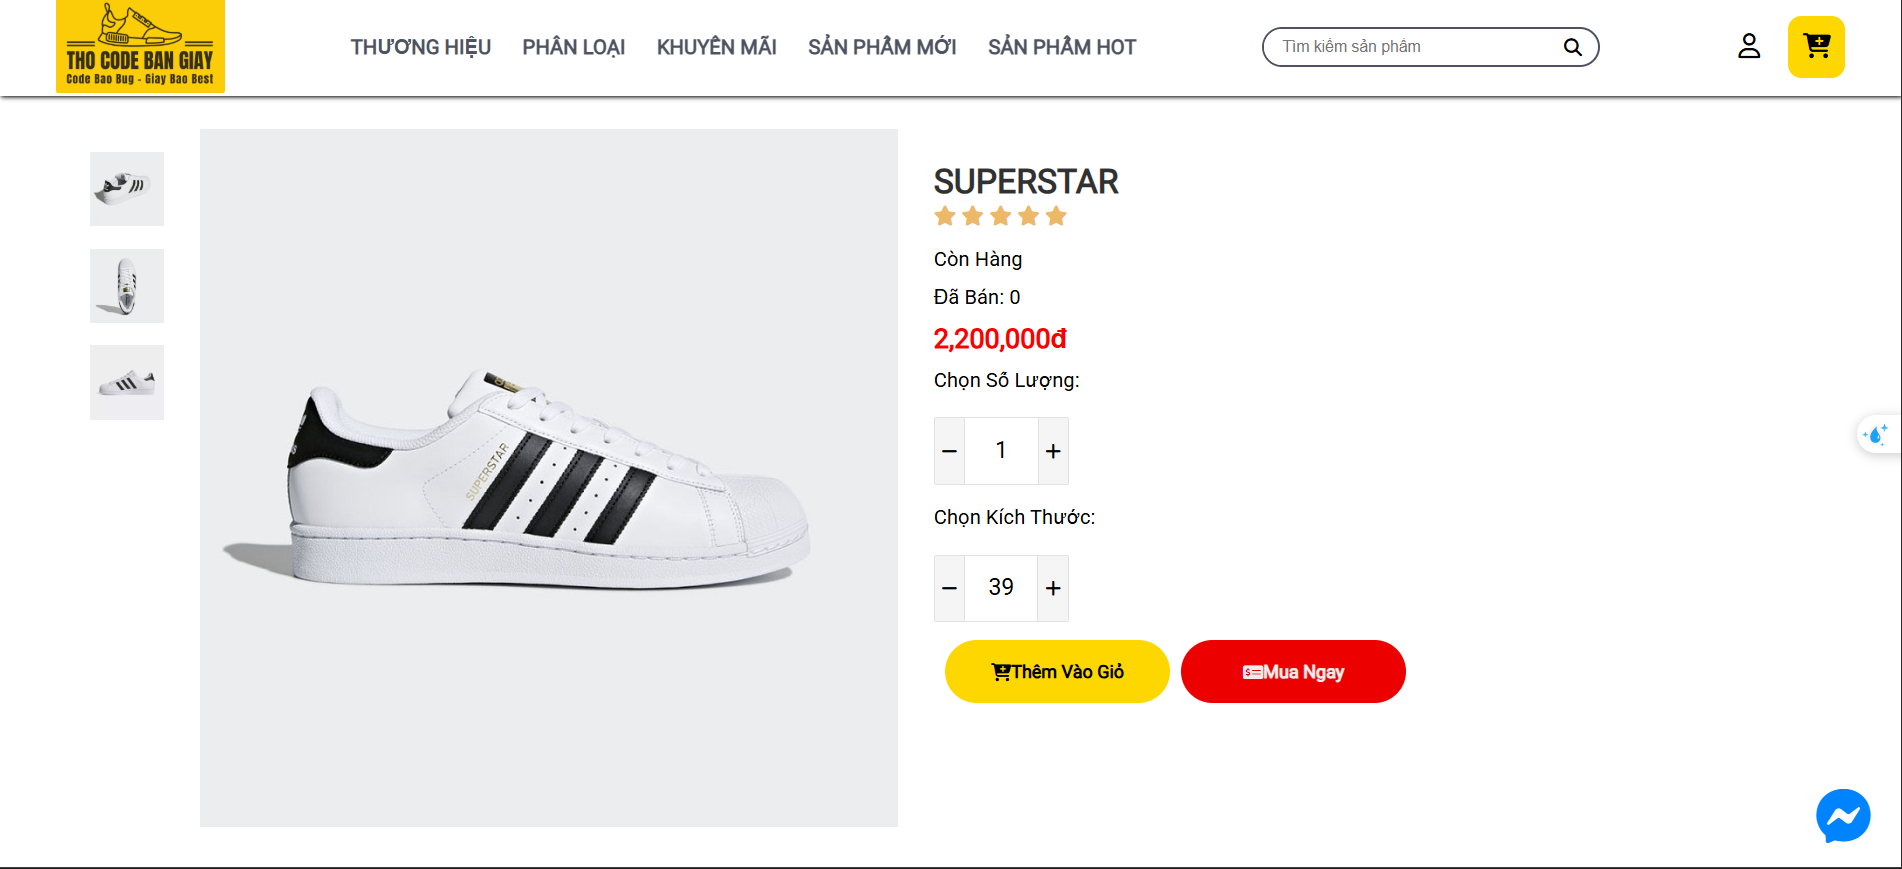Open the shopping cart icon
Image resolution: width=1902 pixels, height=869 pixels.
(x=1816, y=47)
